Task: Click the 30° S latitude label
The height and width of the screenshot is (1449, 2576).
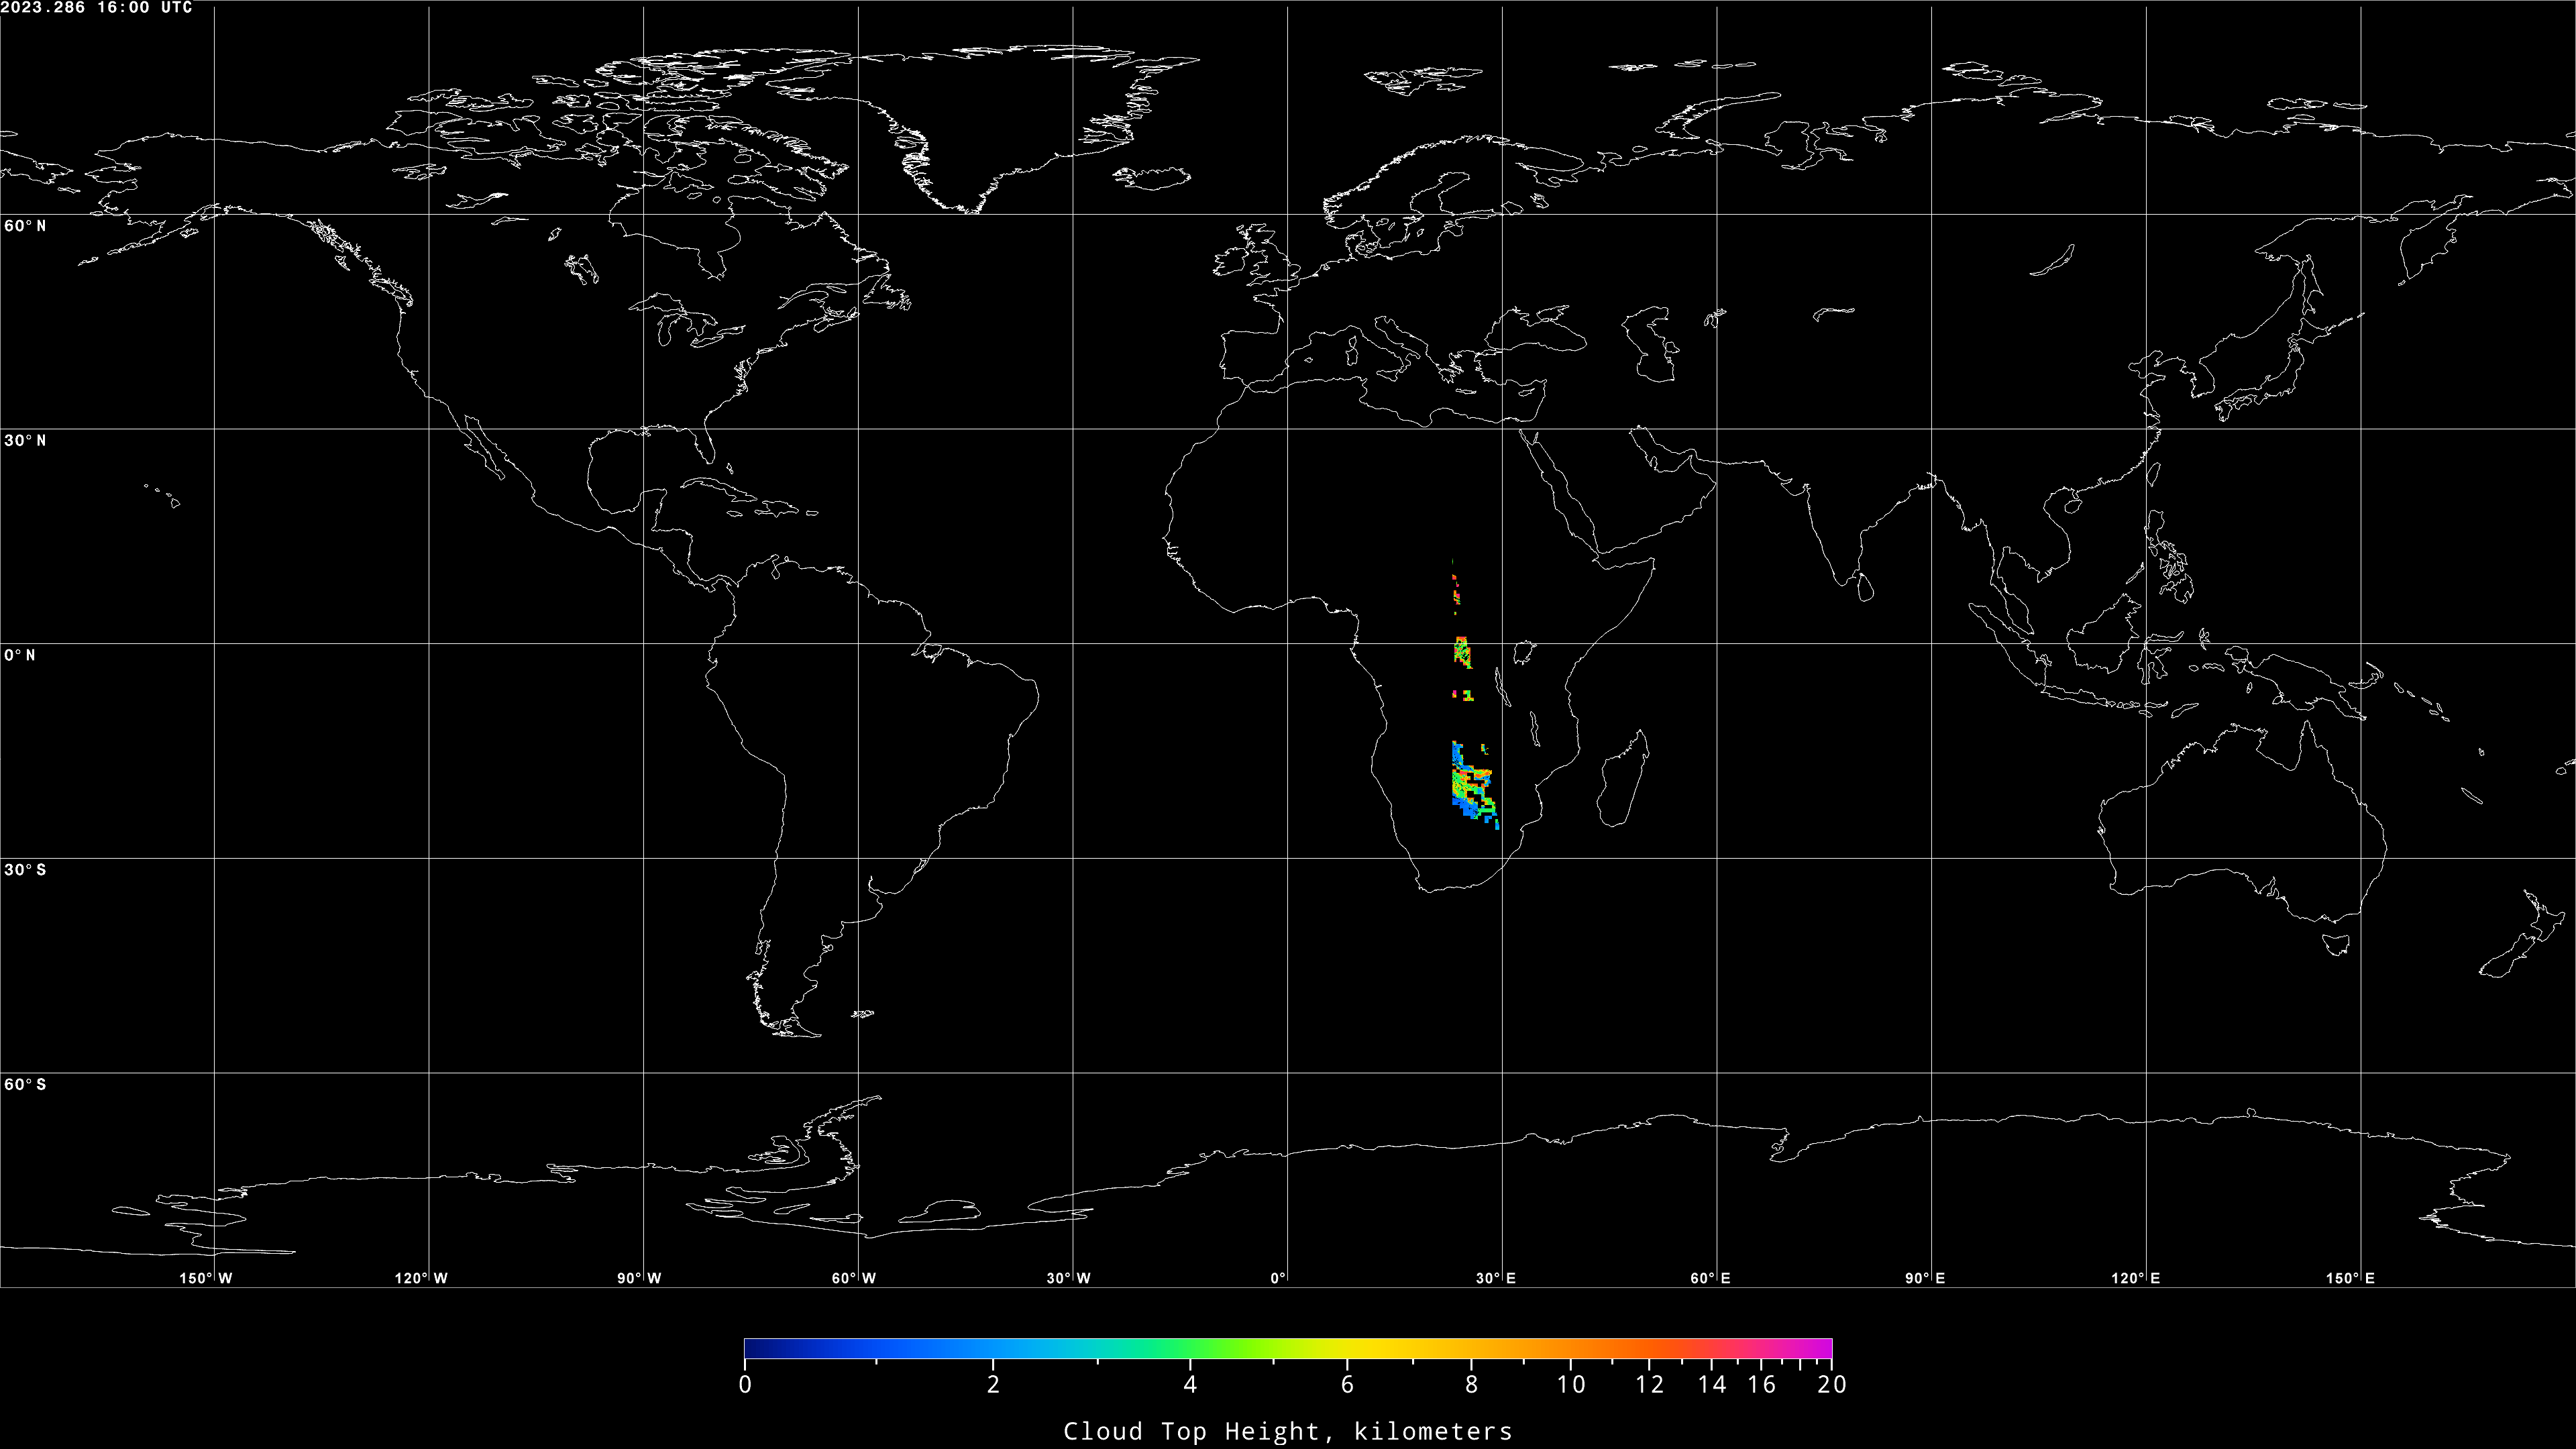Action: [25, 870]
